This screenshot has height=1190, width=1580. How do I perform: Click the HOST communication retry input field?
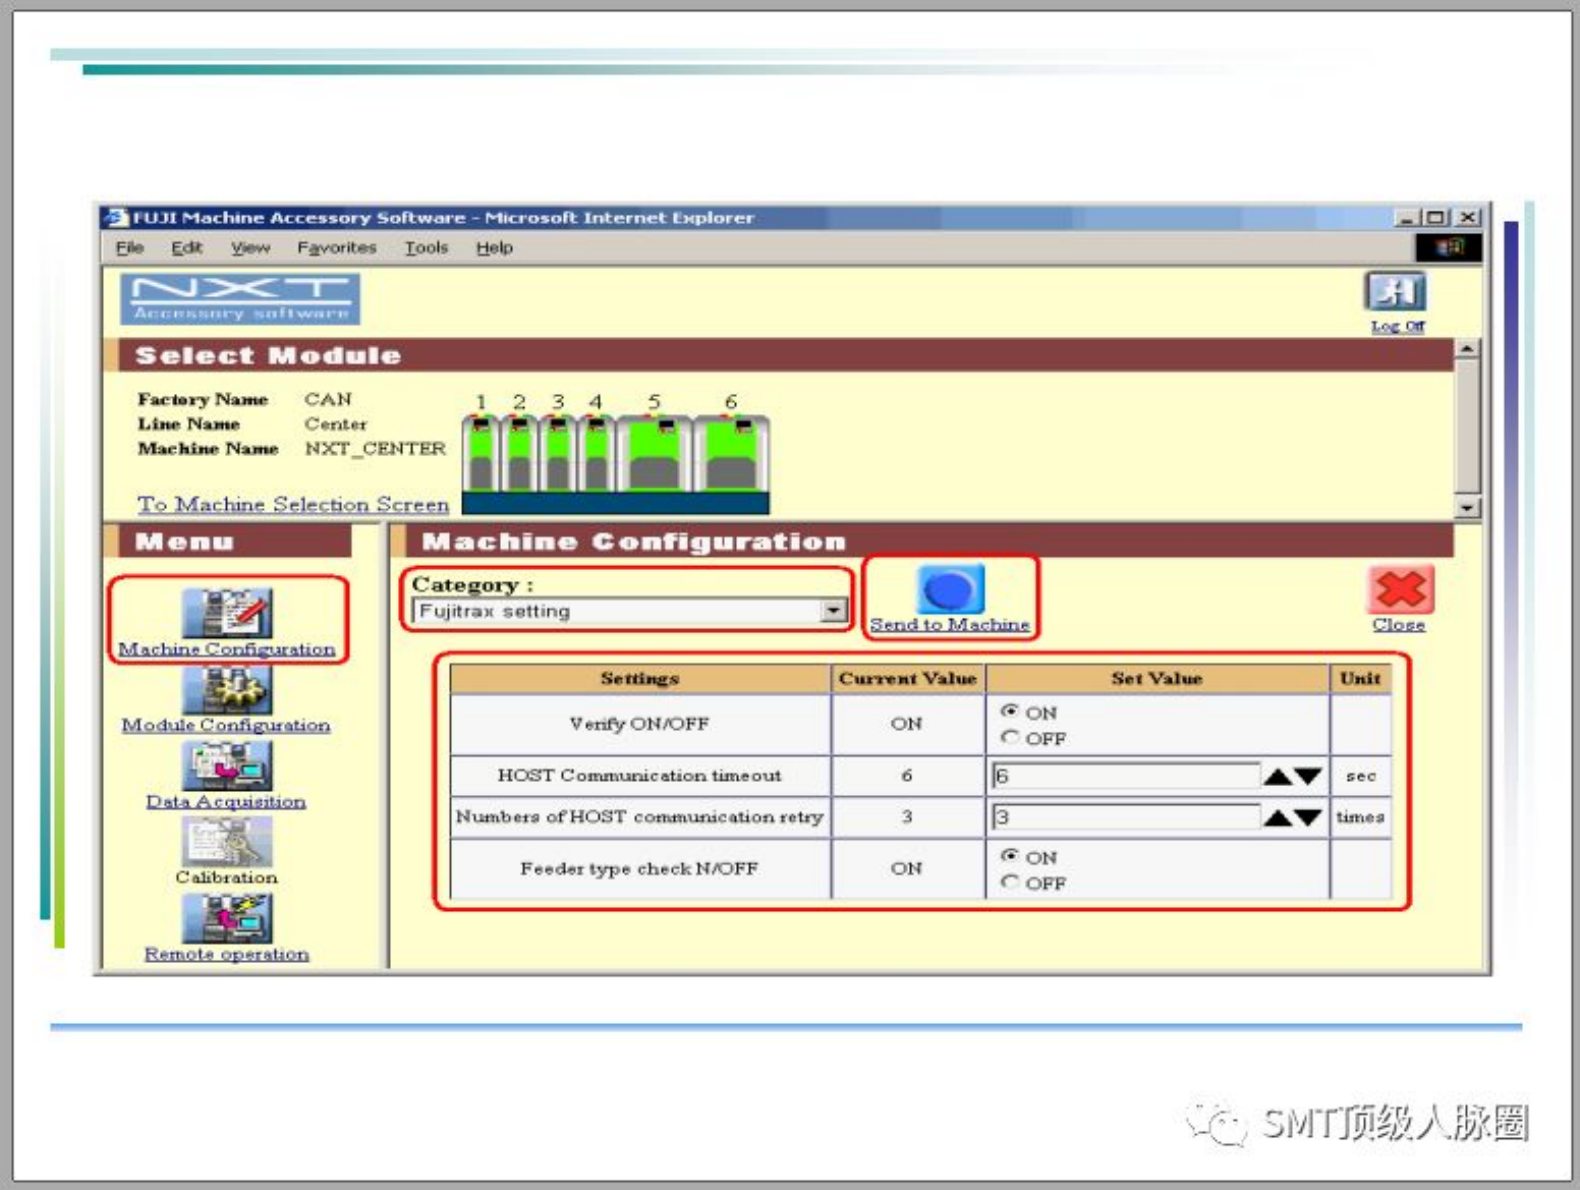coord(1126,817)
